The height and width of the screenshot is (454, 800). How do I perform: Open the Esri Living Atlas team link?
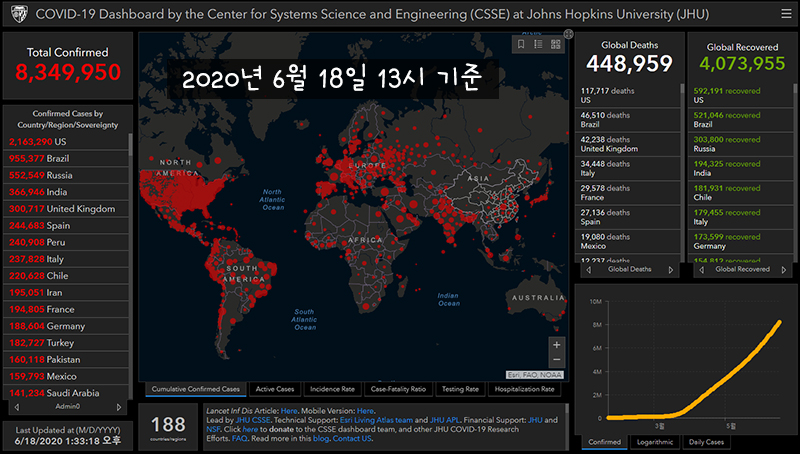[377, 420]
